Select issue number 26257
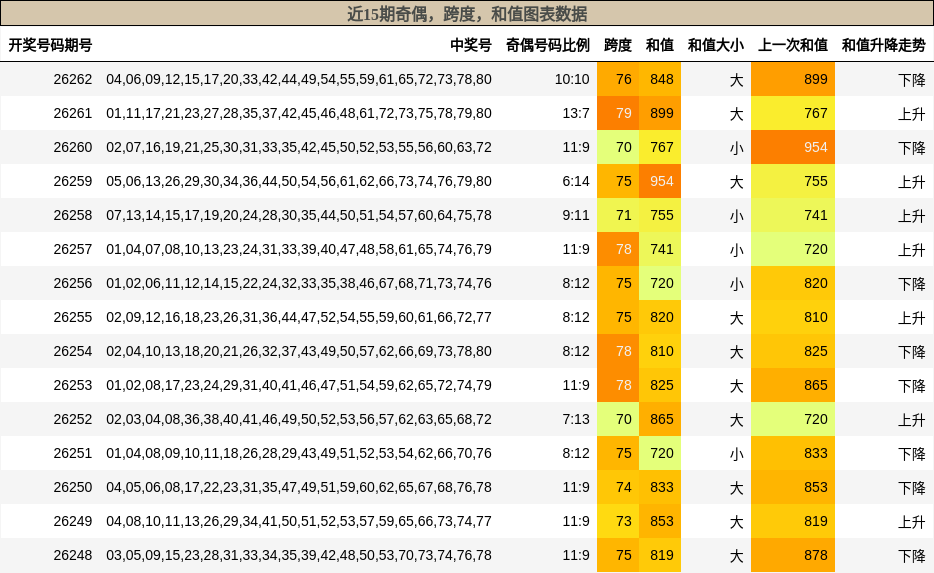Image resolution: width=934 pixels, height=573 pixels. [x=73, y=249]
